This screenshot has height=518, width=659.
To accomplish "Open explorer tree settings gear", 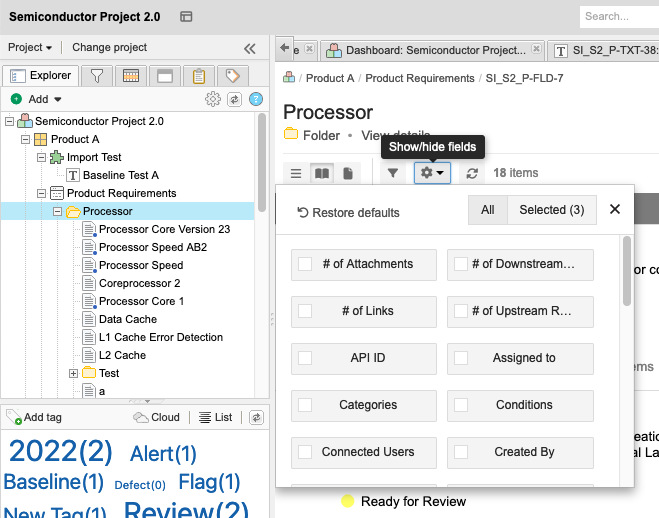I will point(213,99).
